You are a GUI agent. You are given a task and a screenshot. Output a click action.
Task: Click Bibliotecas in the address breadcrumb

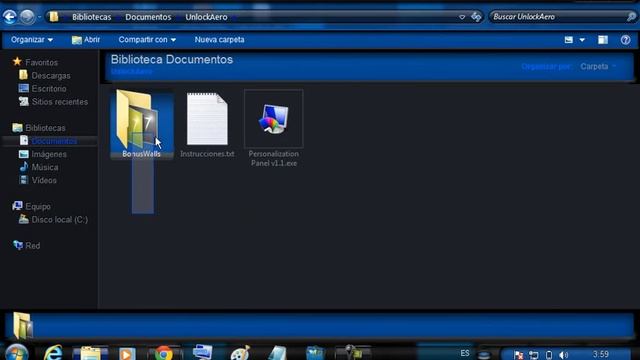(91, 17)
